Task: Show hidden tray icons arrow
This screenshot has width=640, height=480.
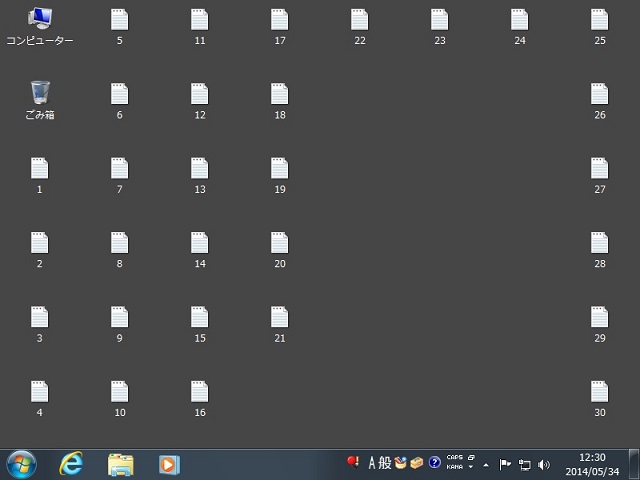Action: point(486,465)
